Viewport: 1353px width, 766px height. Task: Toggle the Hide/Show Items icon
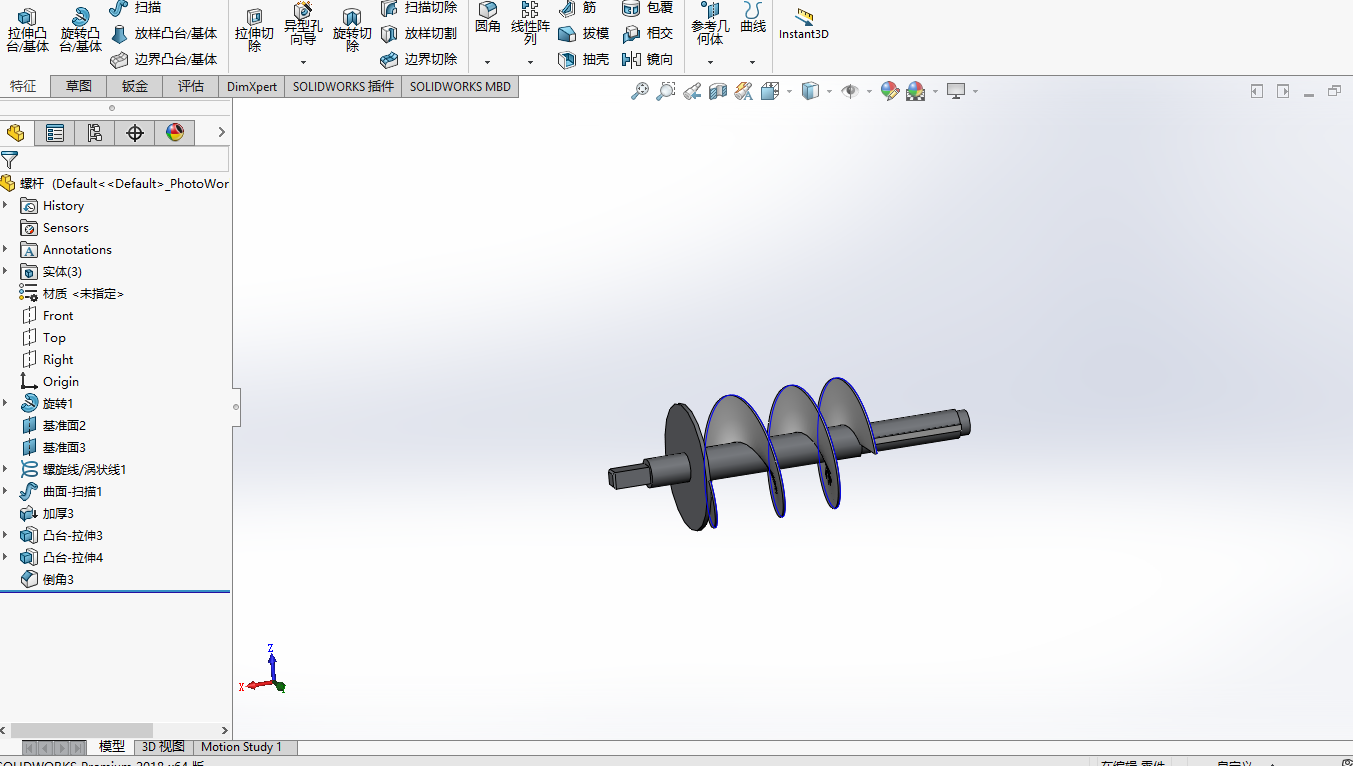pyautogui.click(x=851, y=91)
